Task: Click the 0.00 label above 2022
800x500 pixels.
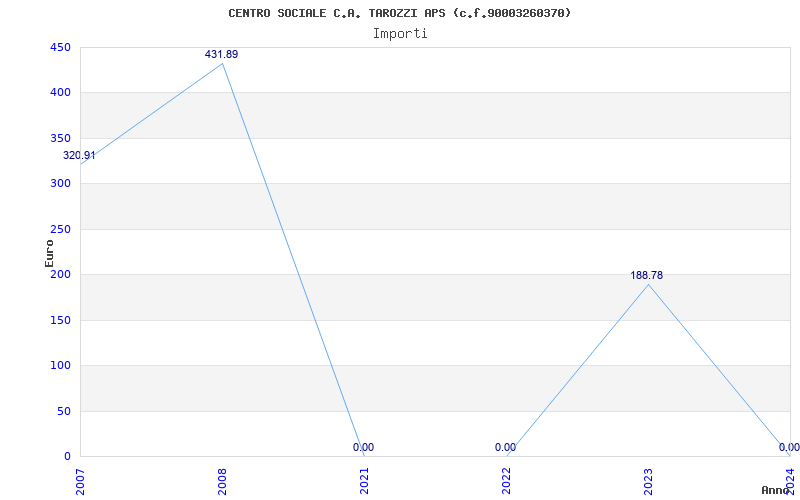Action: point(505,447)
